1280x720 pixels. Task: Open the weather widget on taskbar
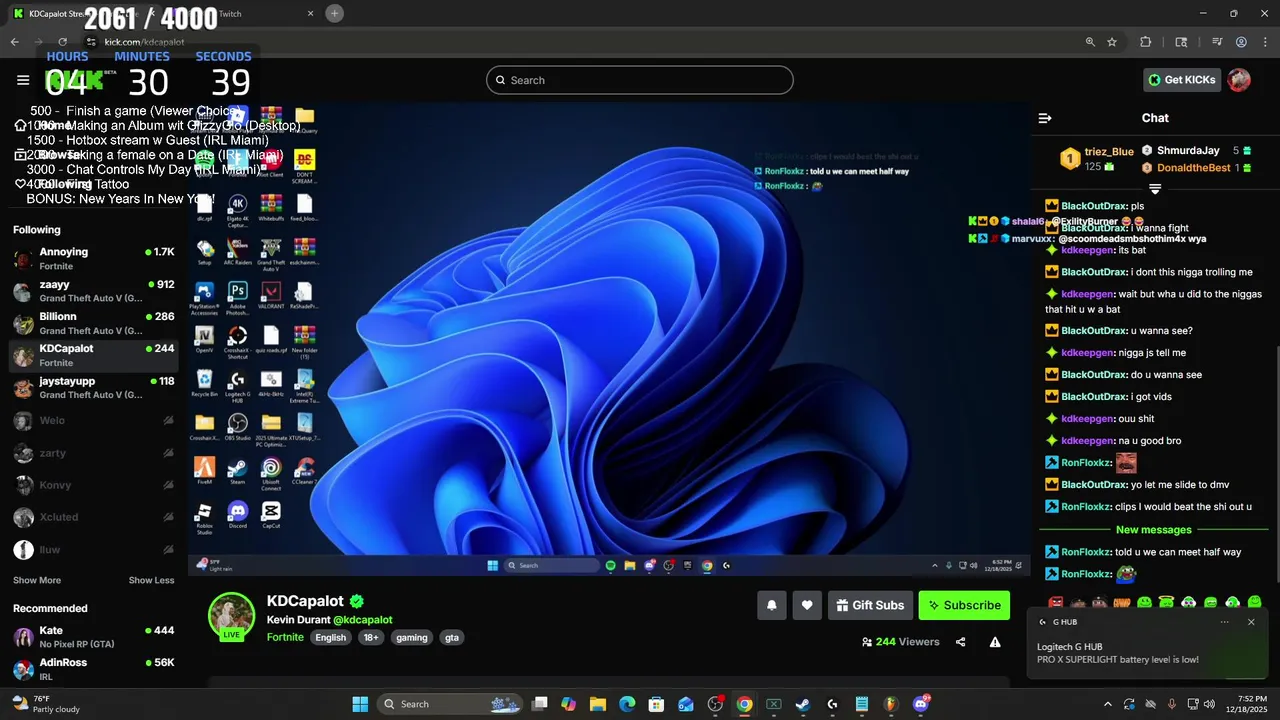click(45, 704)
